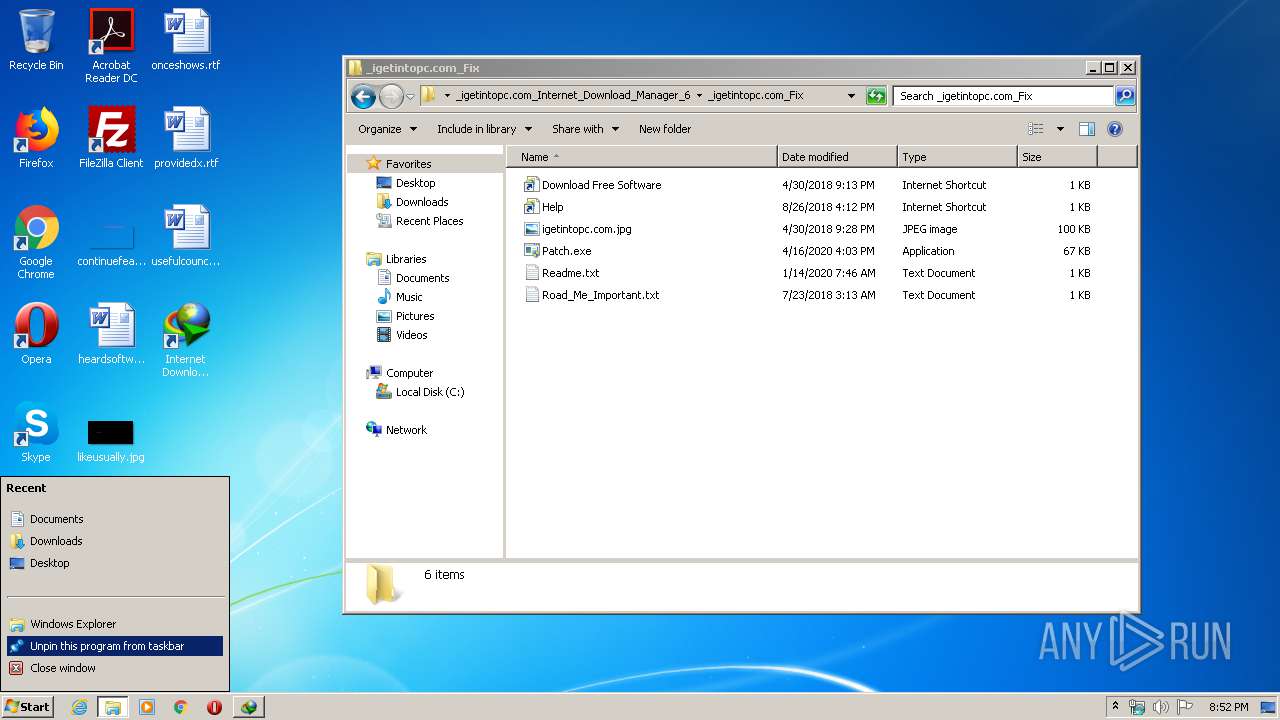Click Internet Download Manager taskbar icon
1280x720 pixels.
[x=248, y=707]
